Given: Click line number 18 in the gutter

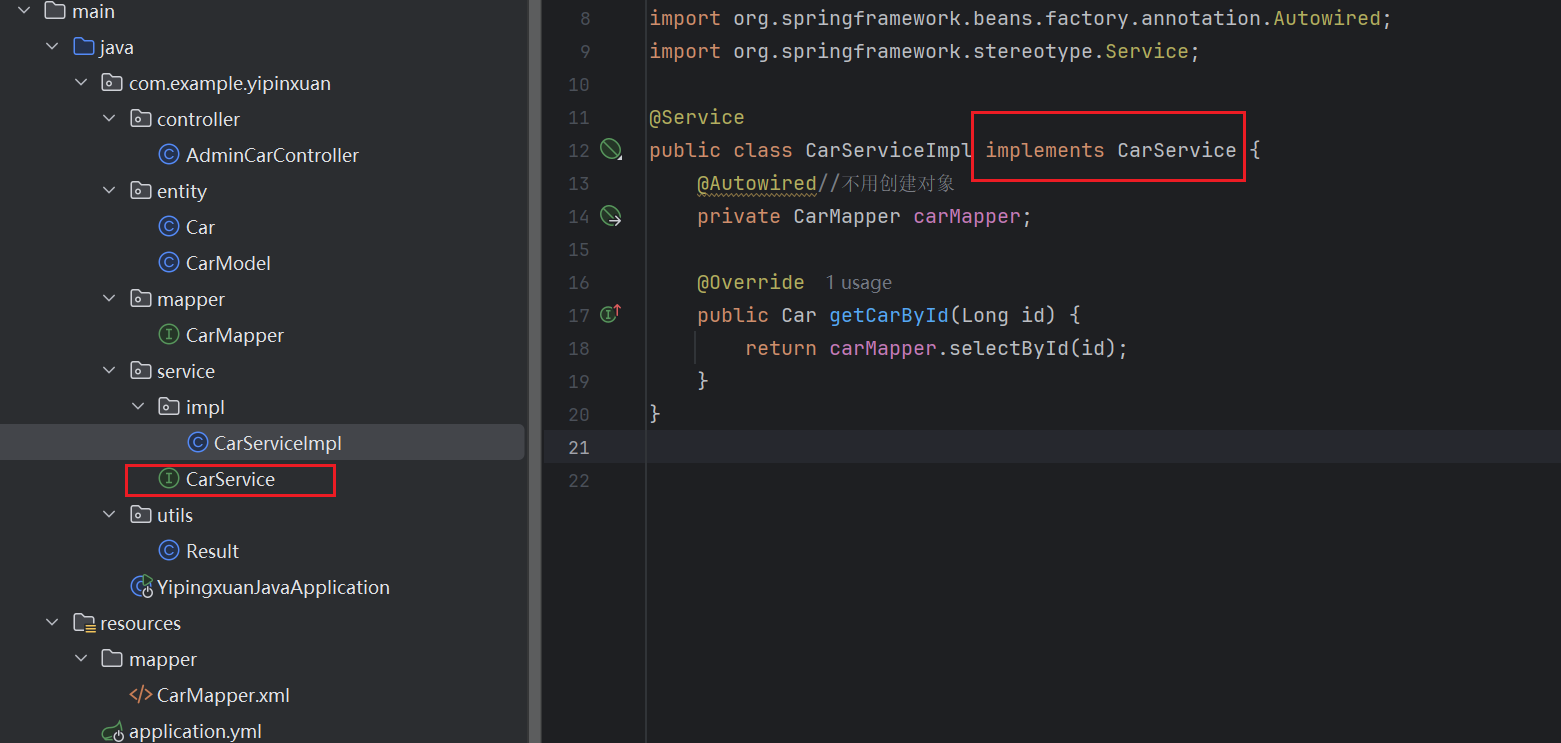Looking at the screenshot, I should click(579, 348).
